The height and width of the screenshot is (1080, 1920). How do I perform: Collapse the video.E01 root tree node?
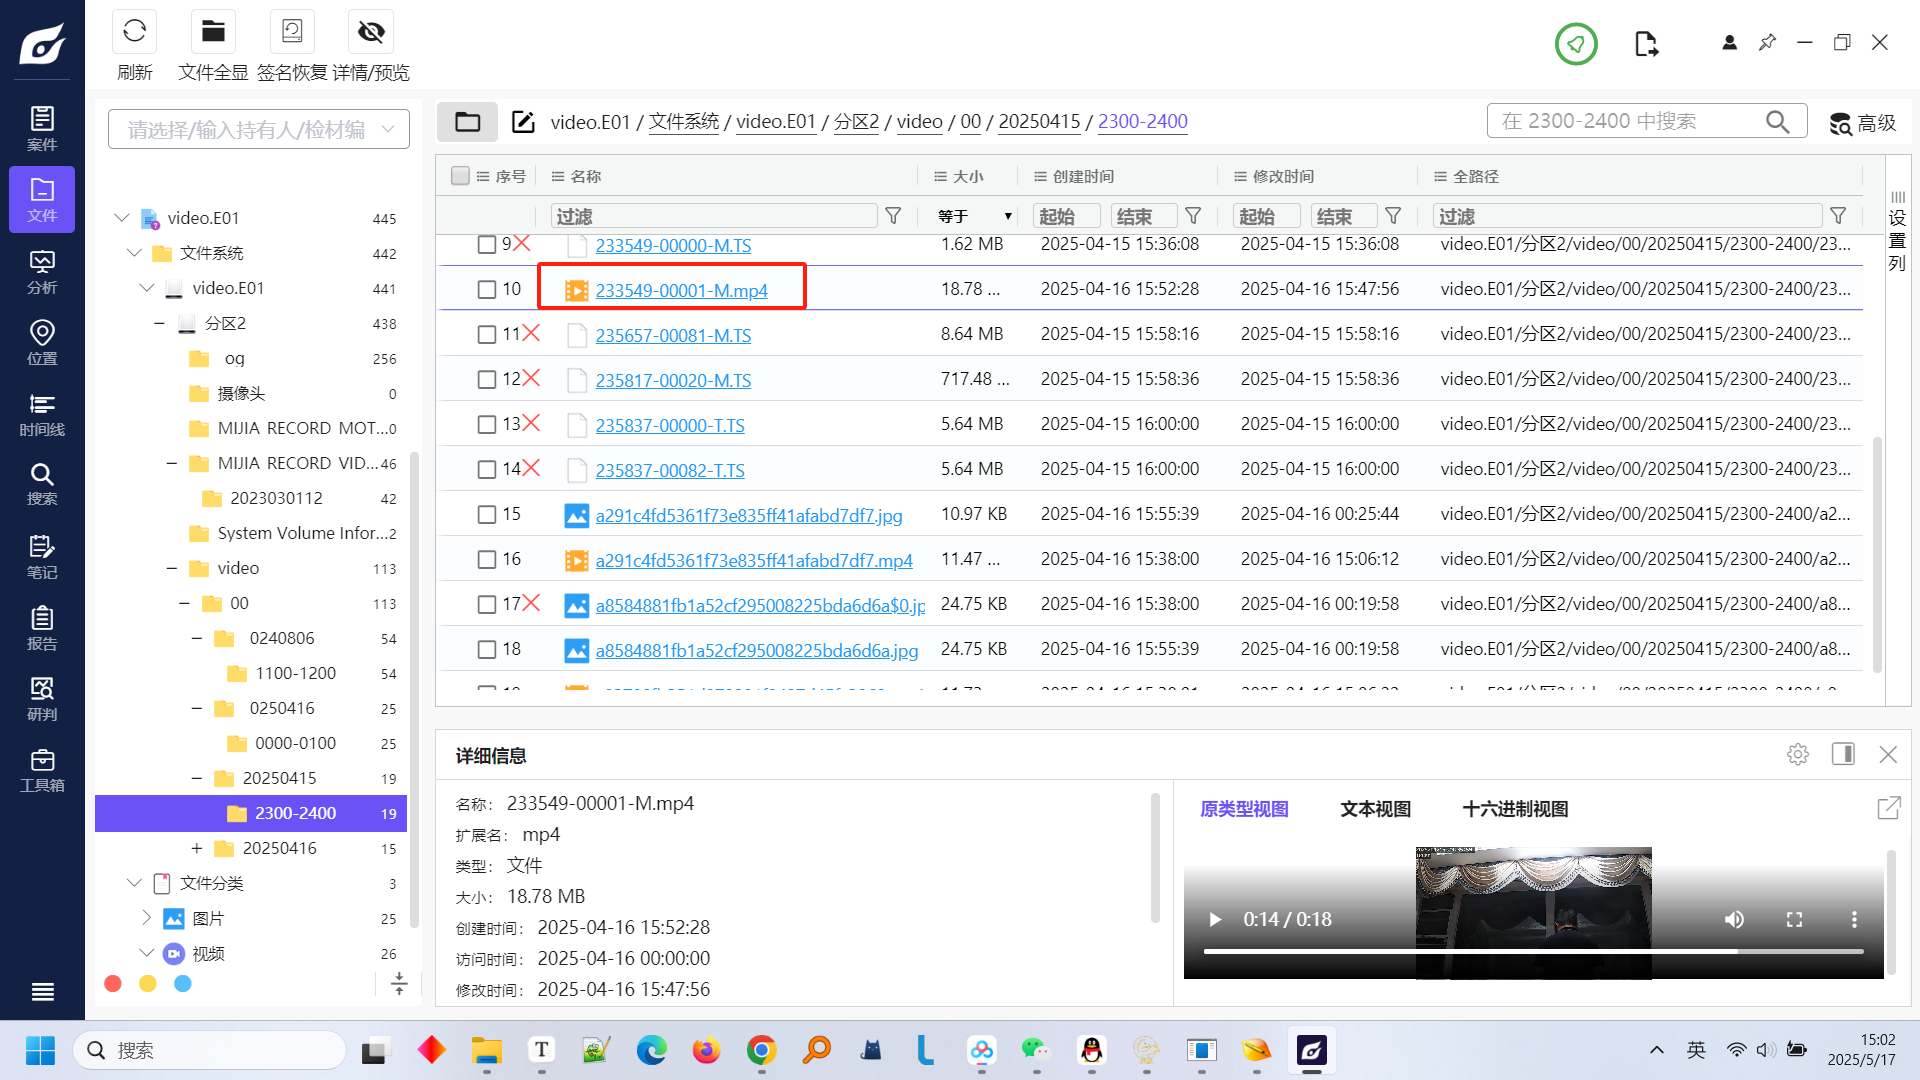coord(122,218)
